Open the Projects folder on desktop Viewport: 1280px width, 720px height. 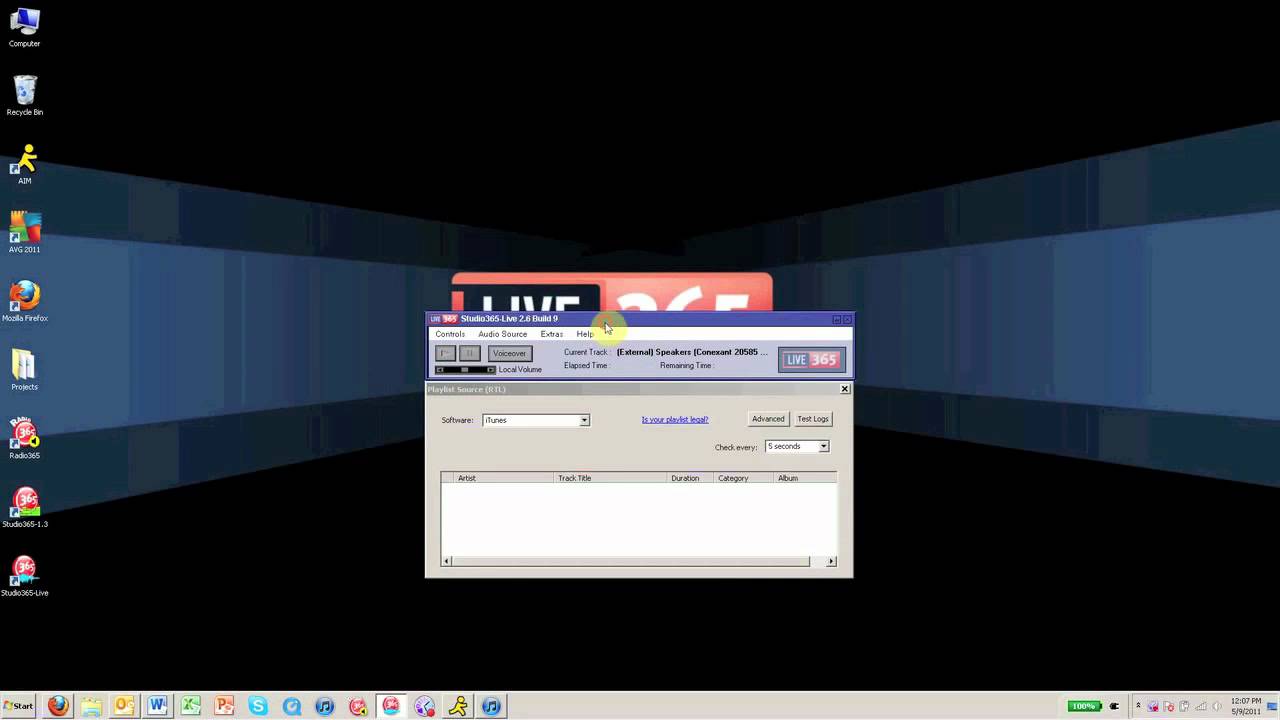pyautogui.click(x=24, y=370)
